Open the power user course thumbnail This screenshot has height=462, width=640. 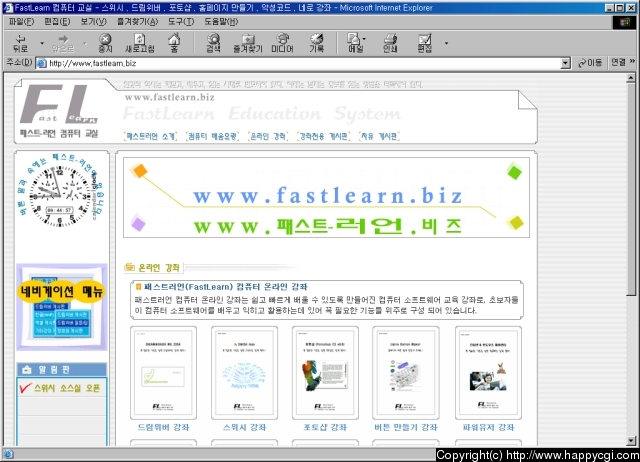(488, 373)
